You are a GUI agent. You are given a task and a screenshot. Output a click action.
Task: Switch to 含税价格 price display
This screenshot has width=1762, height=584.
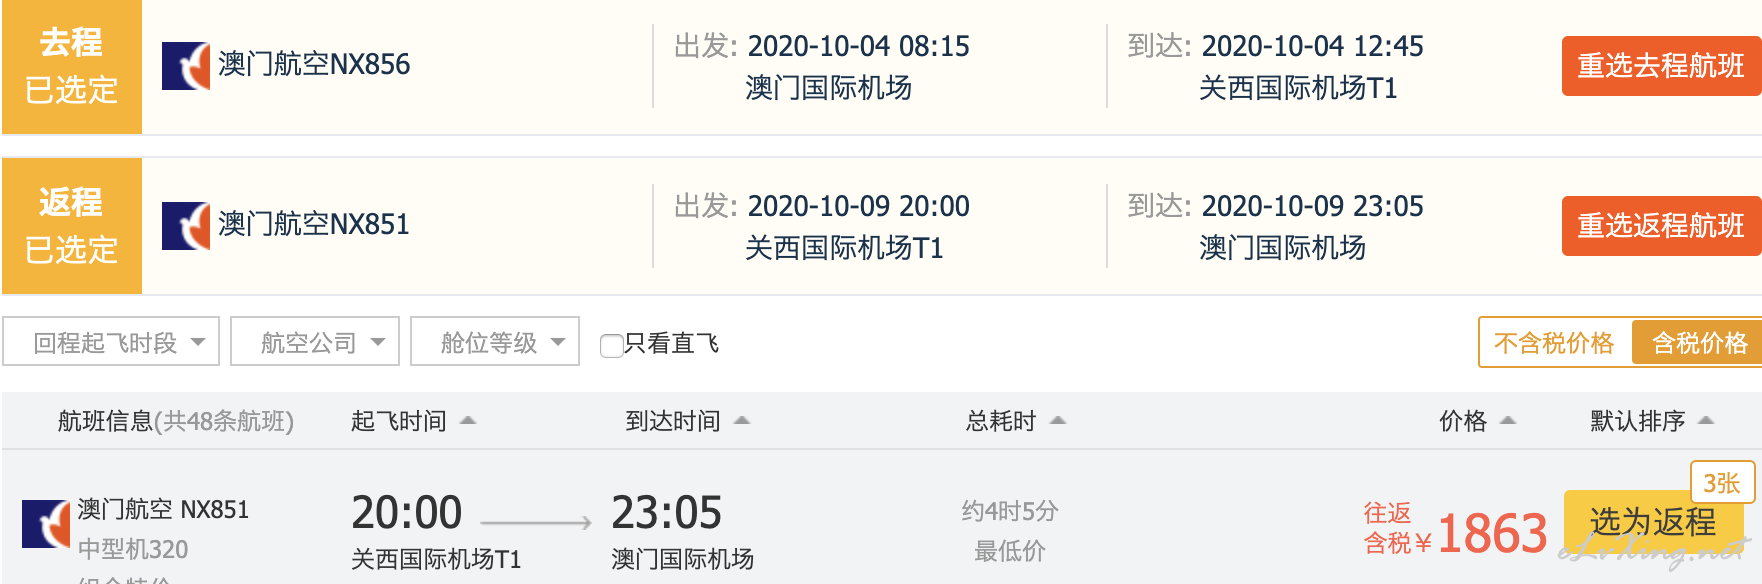click(x=1698, y=343)
